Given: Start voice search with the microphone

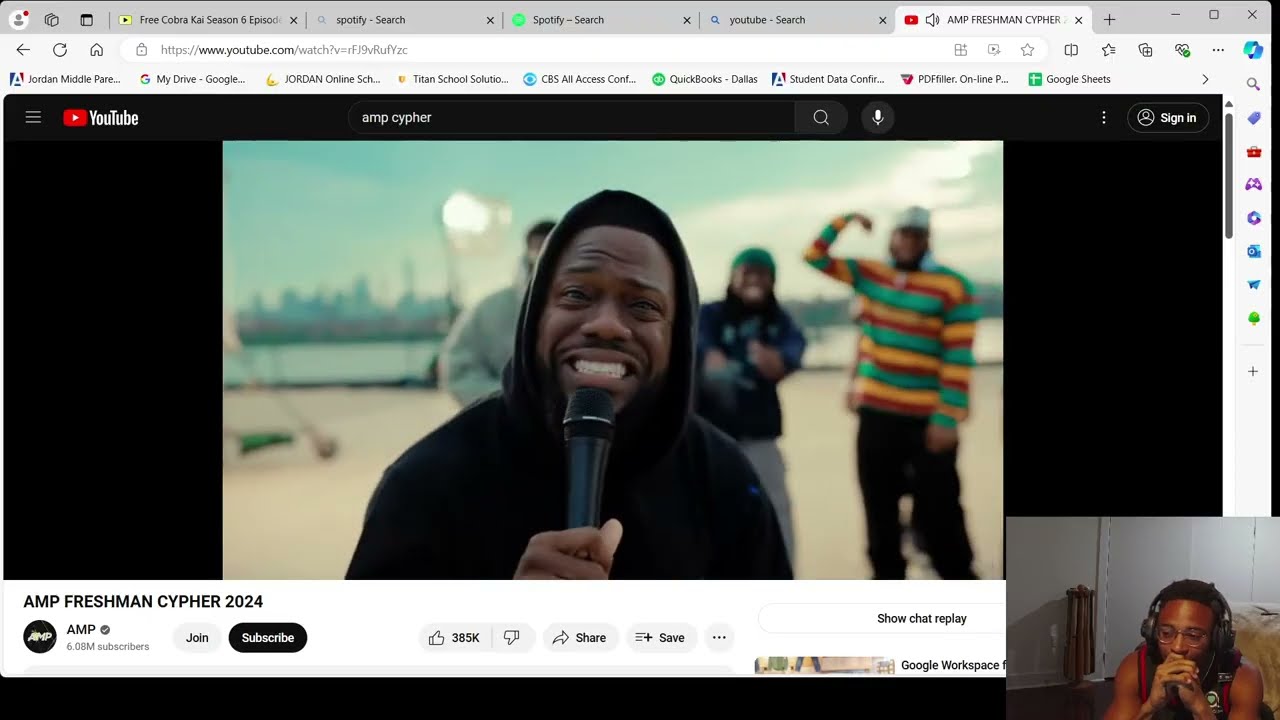Looking at the screenshot, I should tap(877, 117).
